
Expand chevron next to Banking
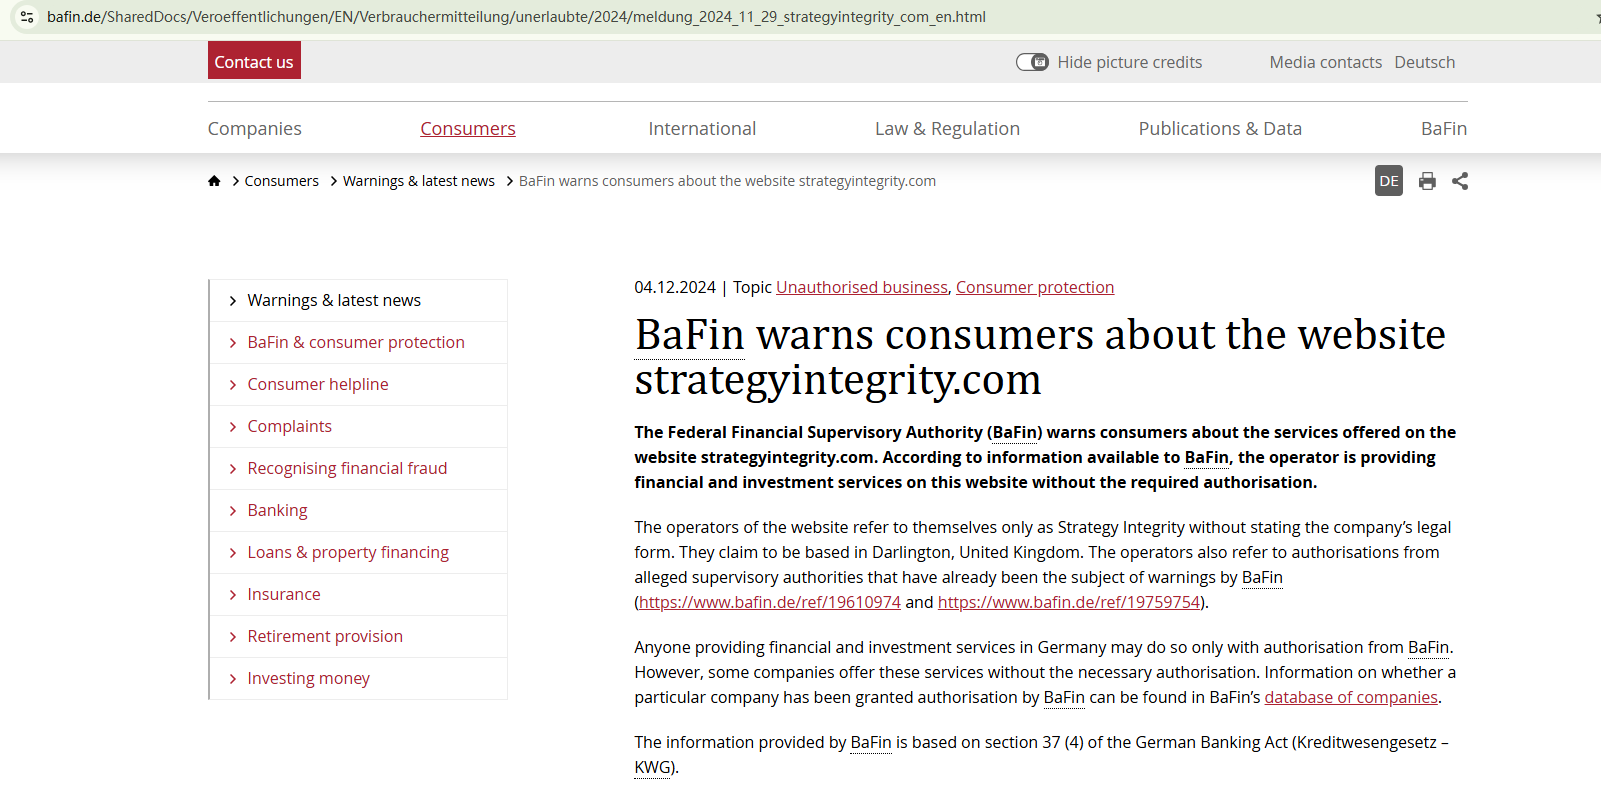(233, 511)
